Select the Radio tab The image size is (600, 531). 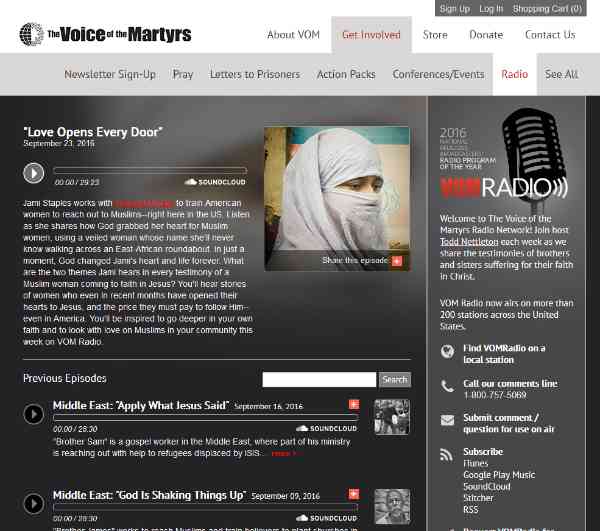515,74
